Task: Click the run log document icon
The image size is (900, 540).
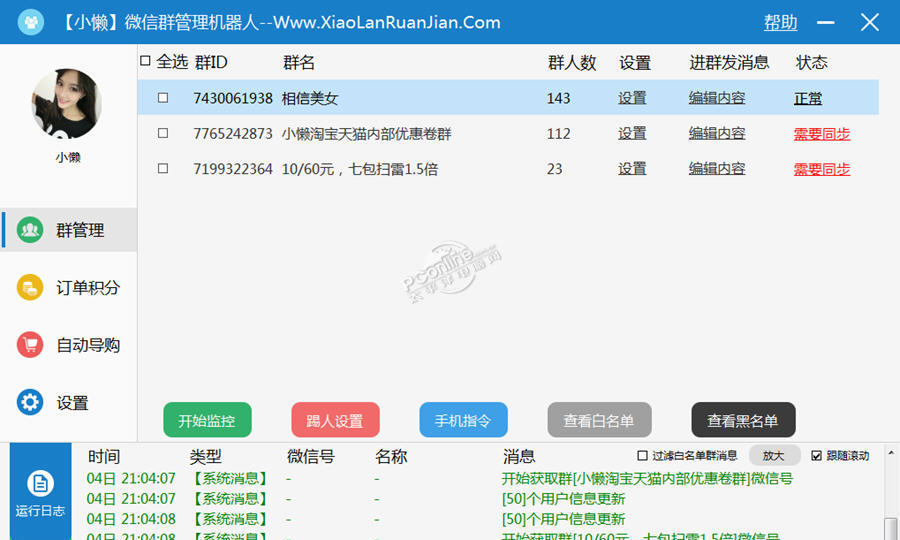Action: coord(40,485)
